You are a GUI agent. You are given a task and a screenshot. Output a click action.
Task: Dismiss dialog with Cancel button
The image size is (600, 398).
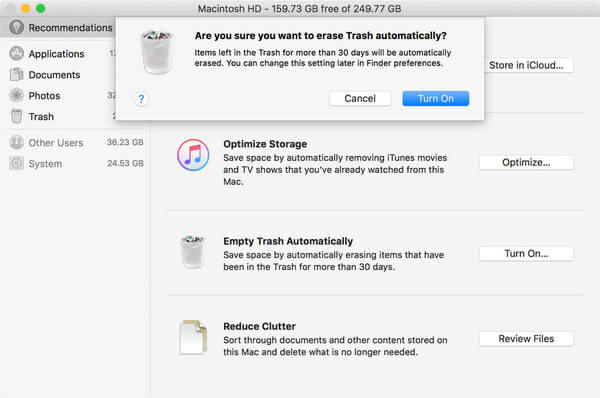coord(360,98)
